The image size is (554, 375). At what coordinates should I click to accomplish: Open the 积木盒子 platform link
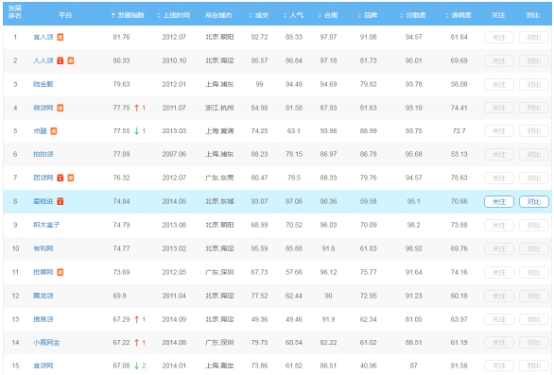tap(46, 225)
